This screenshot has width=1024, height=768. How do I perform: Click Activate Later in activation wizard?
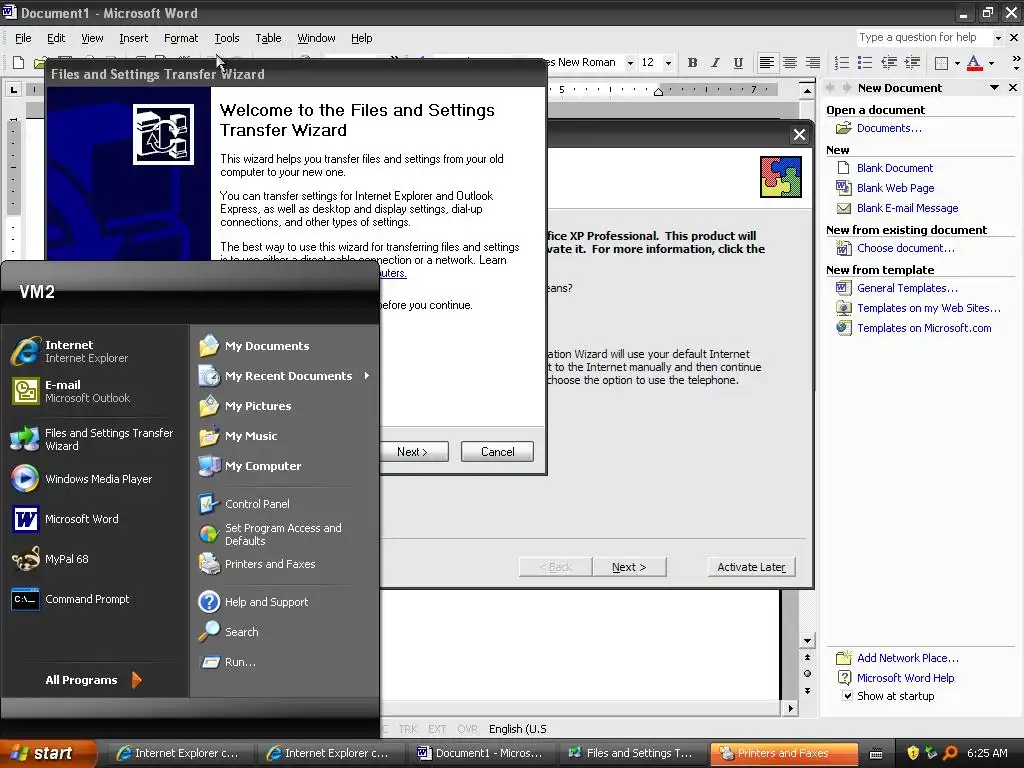(x=752, y=567)
